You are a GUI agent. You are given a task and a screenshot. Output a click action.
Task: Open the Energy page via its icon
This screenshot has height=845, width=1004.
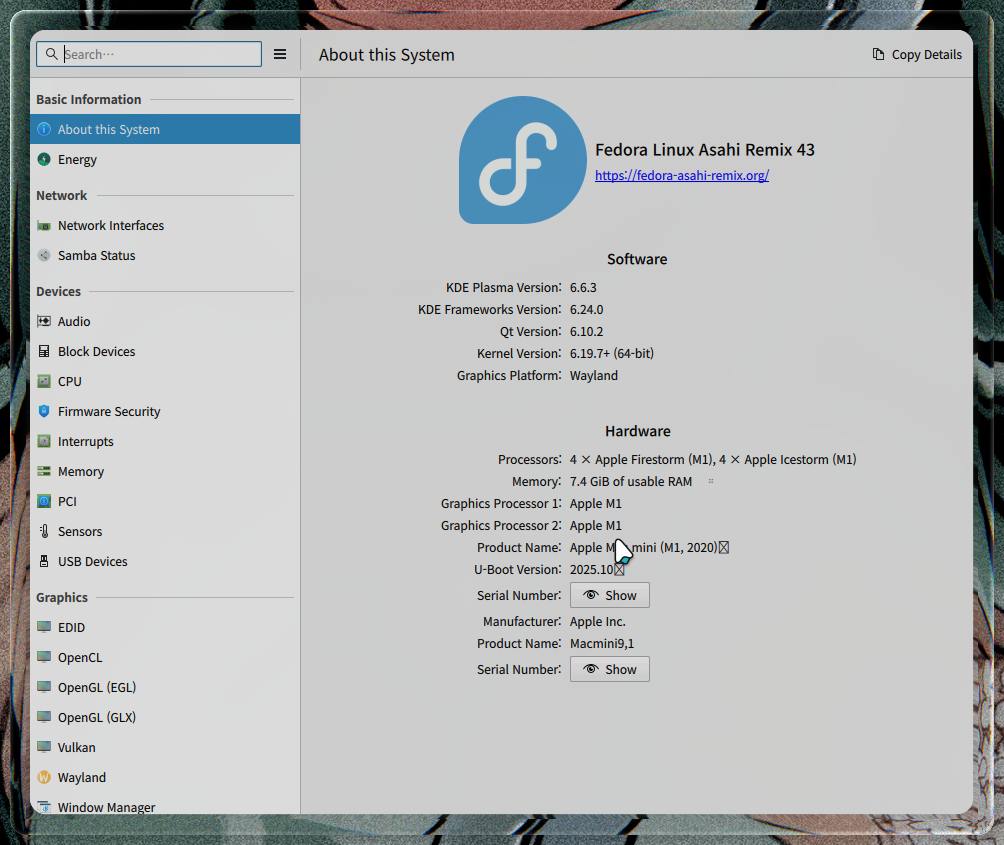point(44,159)
